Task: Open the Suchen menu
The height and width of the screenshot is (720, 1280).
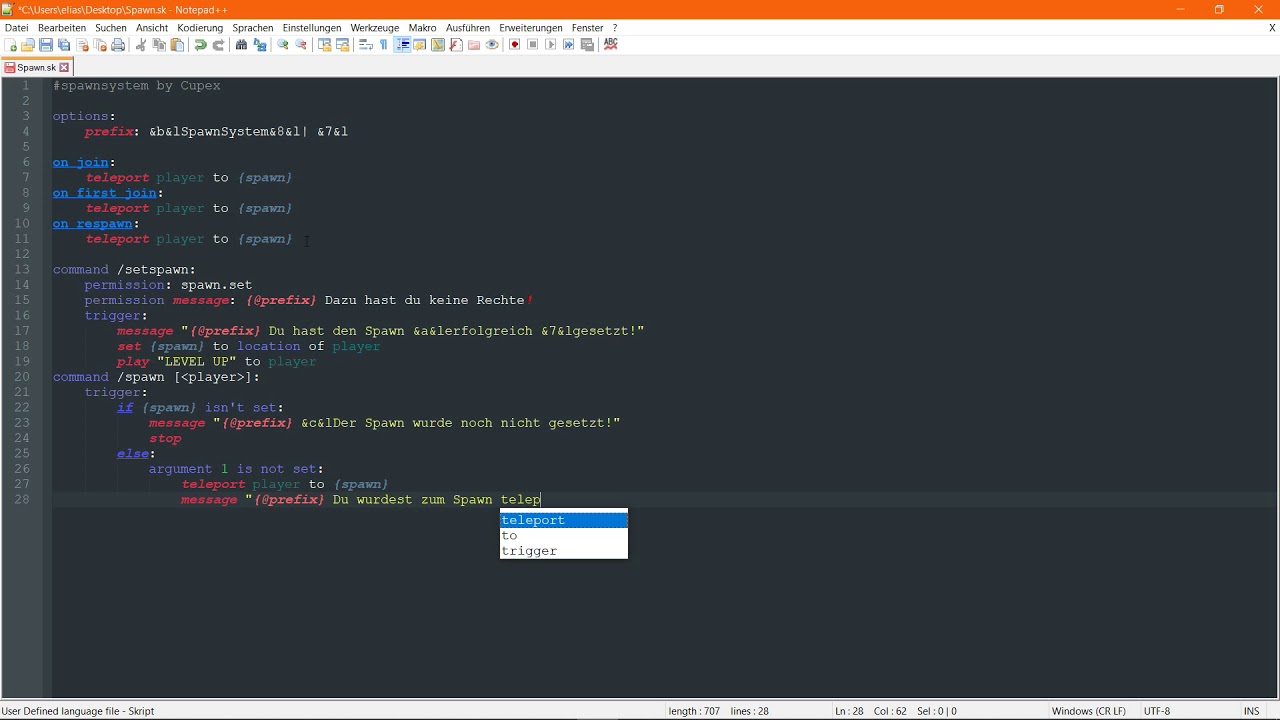Action: (111, 28)
